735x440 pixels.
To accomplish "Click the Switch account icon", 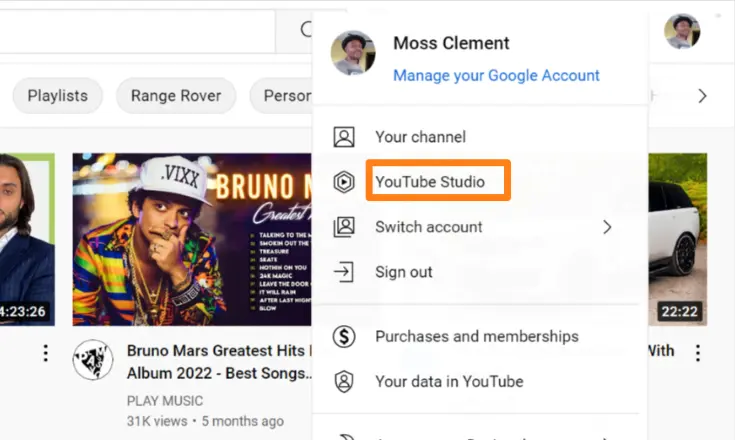I will [x=344, y=227].
